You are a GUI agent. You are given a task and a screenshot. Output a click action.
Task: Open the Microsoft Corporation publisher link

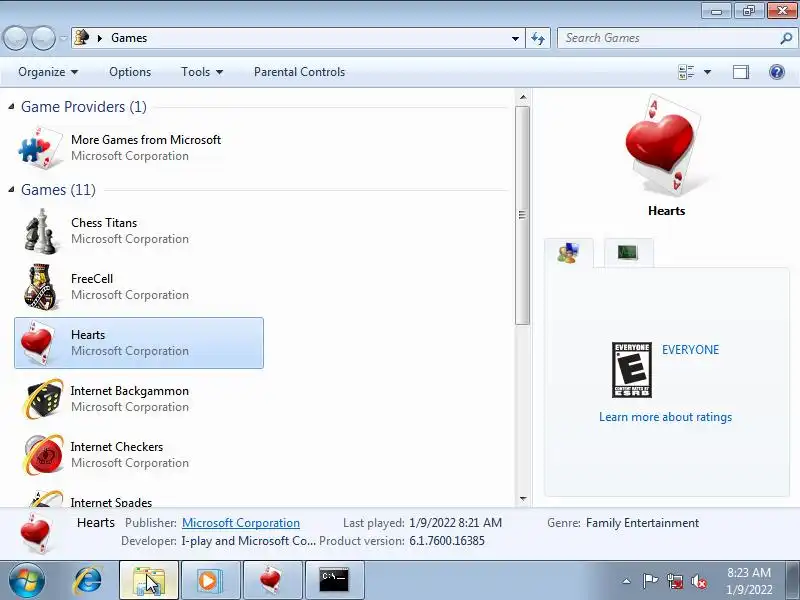pyautogui.click(x=241, y=523)
